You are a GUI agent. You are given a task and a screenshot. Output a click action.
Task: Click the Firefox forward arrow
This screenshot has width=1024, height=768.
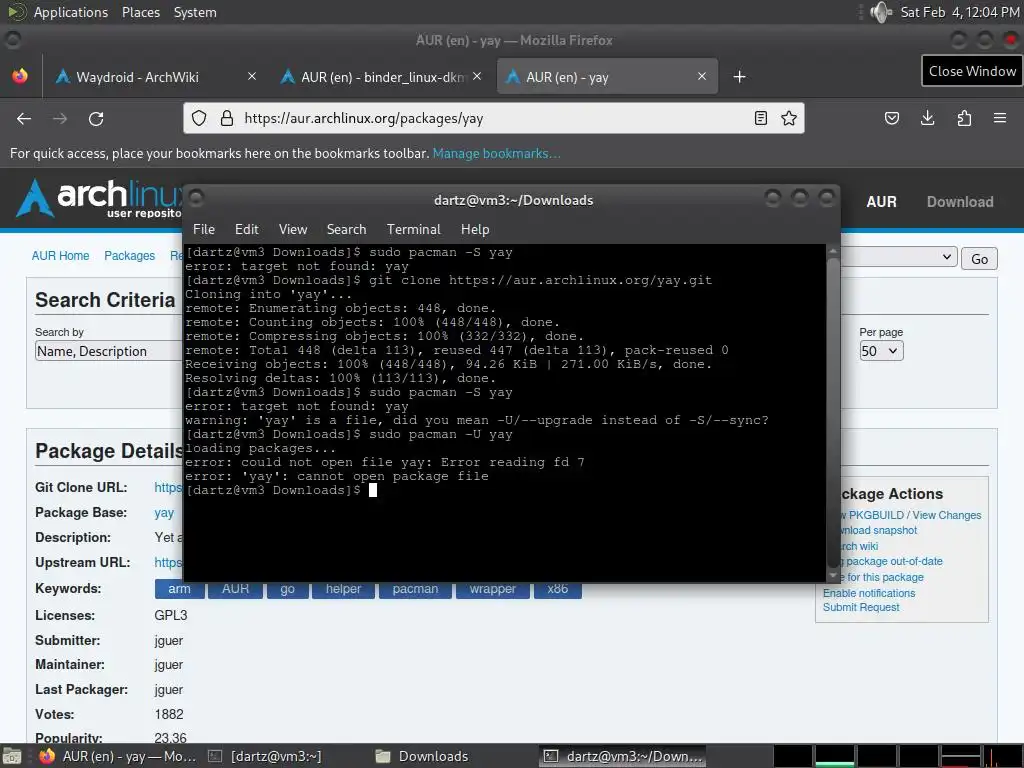pos(60,119)
